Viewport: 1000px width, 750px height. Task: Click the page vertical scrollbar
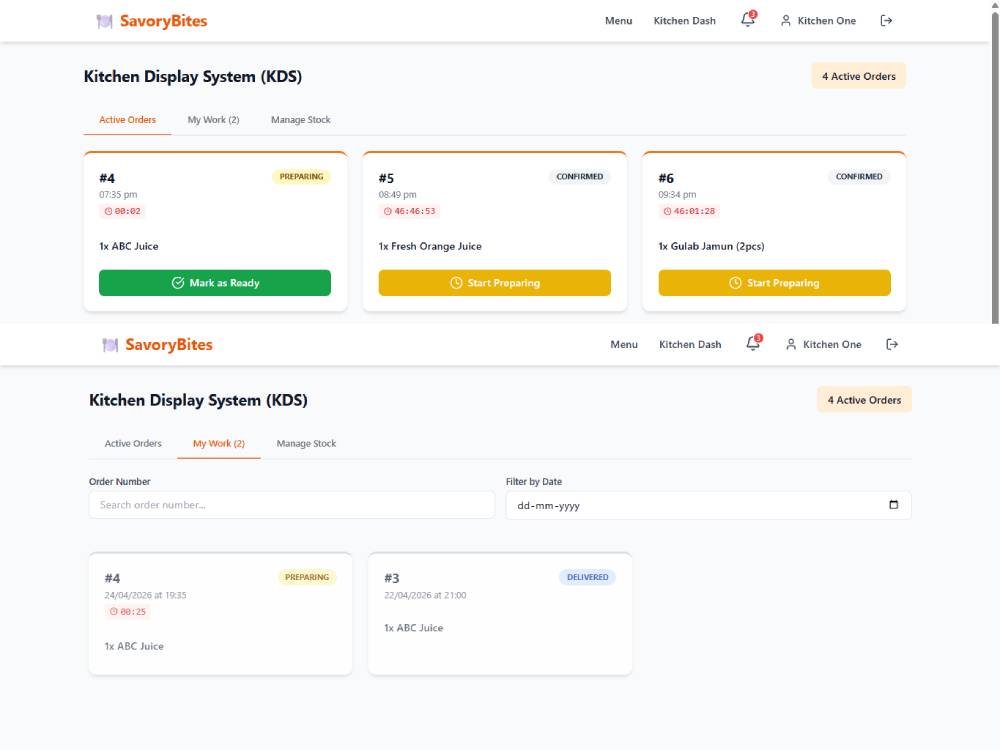click(x=995, y=166)
